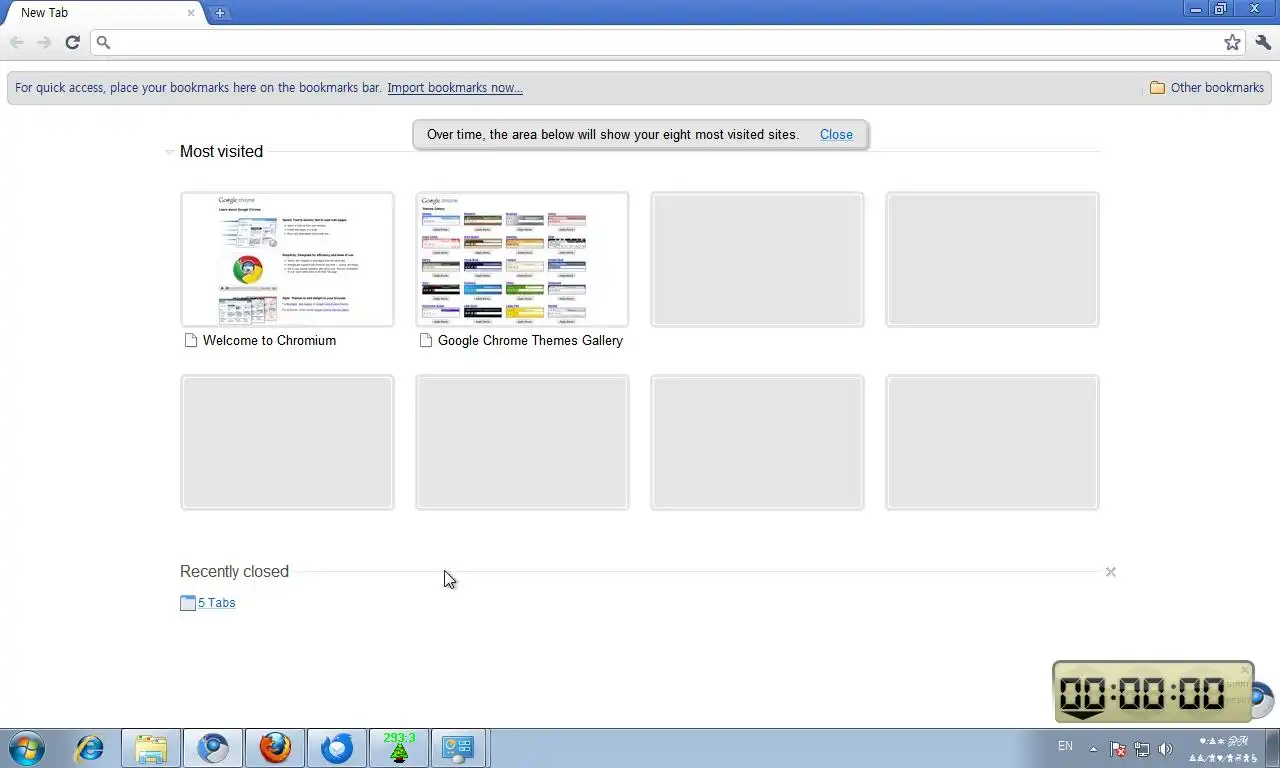This screenshot has height=768, width=1280.
Task: Click the Most visited heading
Action: click(x=221, y=151)
